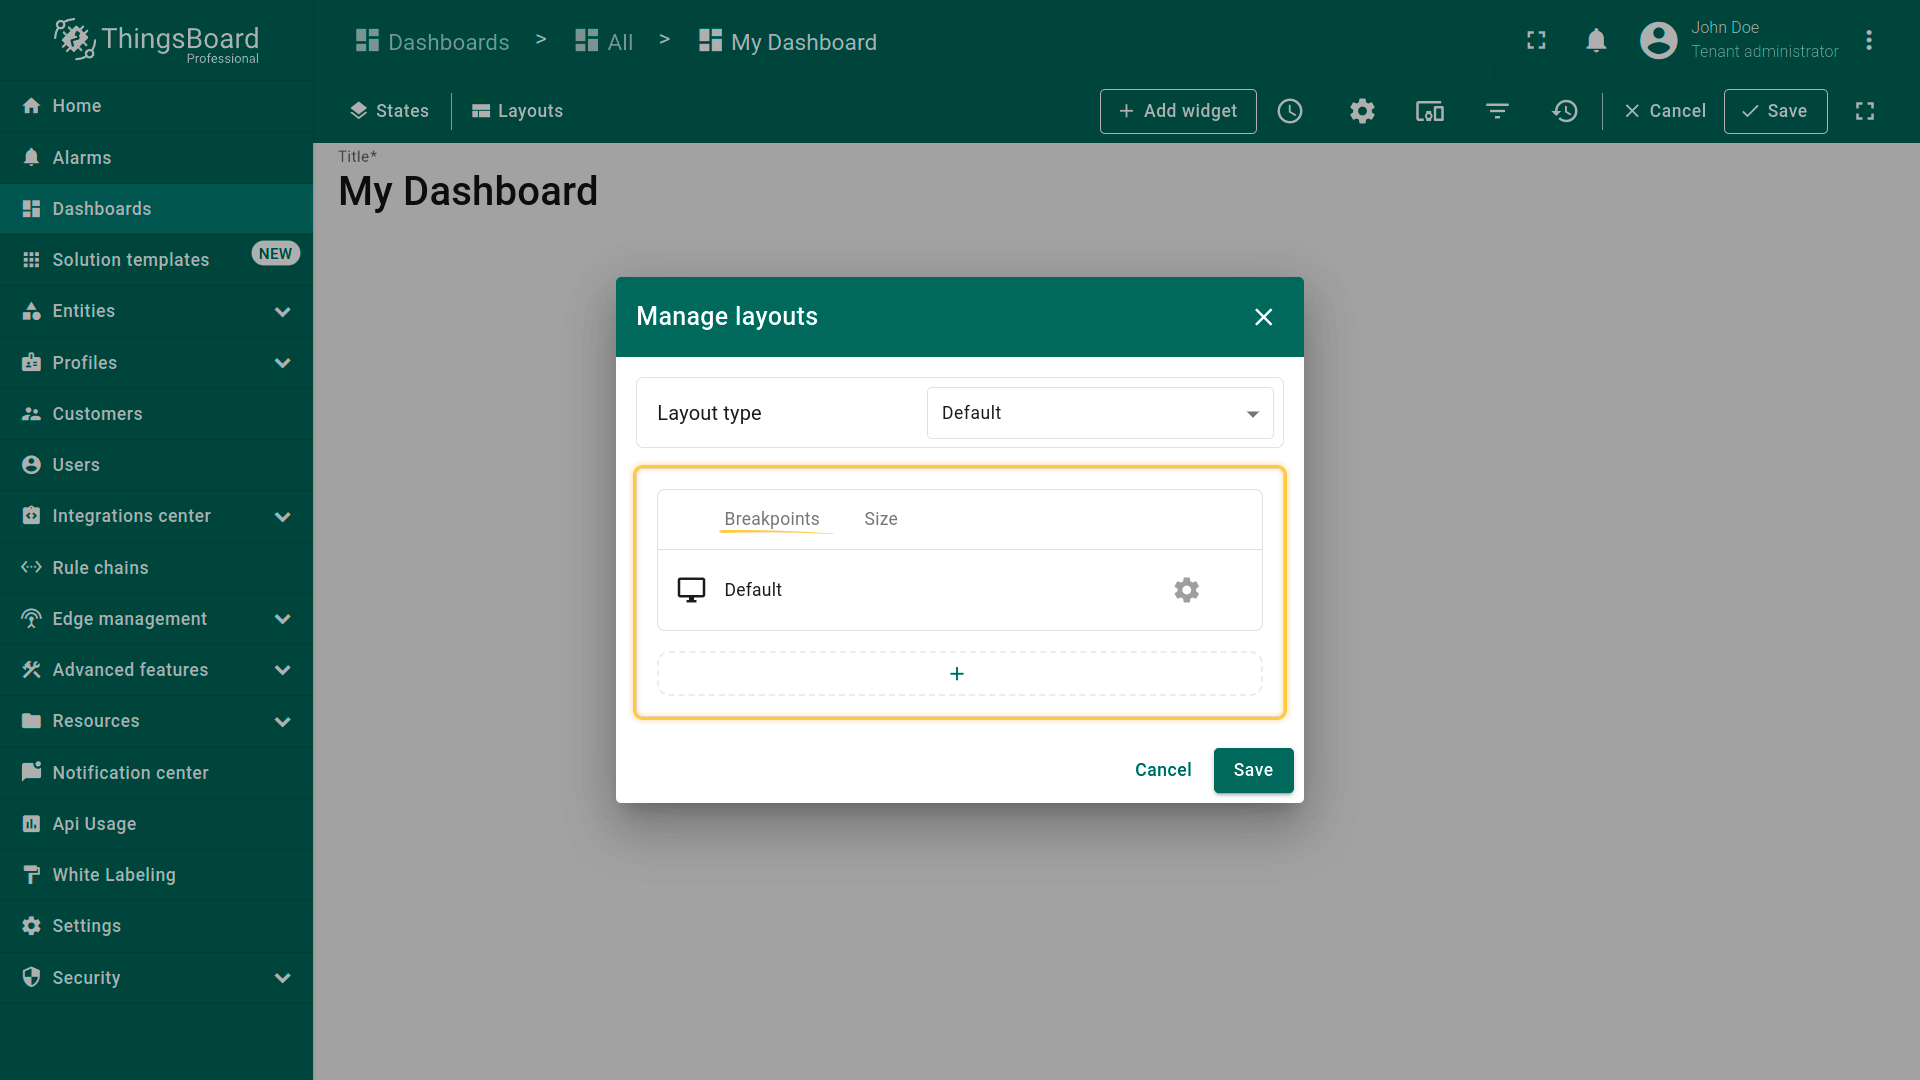Open Rule chains in sidebar
This screenshot has height=1080, width=1920.
100,568
